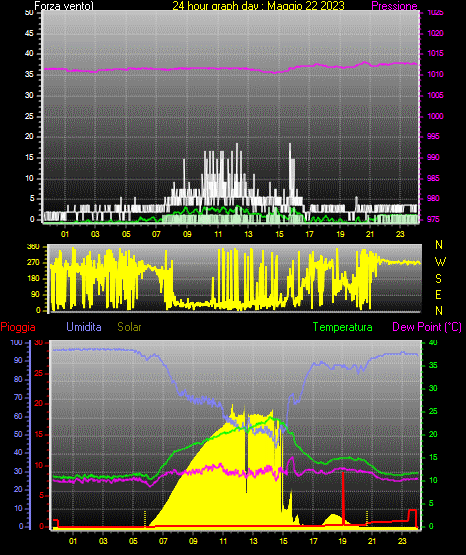This screenshot has height=555, width=466.
Task: Click the Pressione legend label
Action: click(x=394, y=6)
